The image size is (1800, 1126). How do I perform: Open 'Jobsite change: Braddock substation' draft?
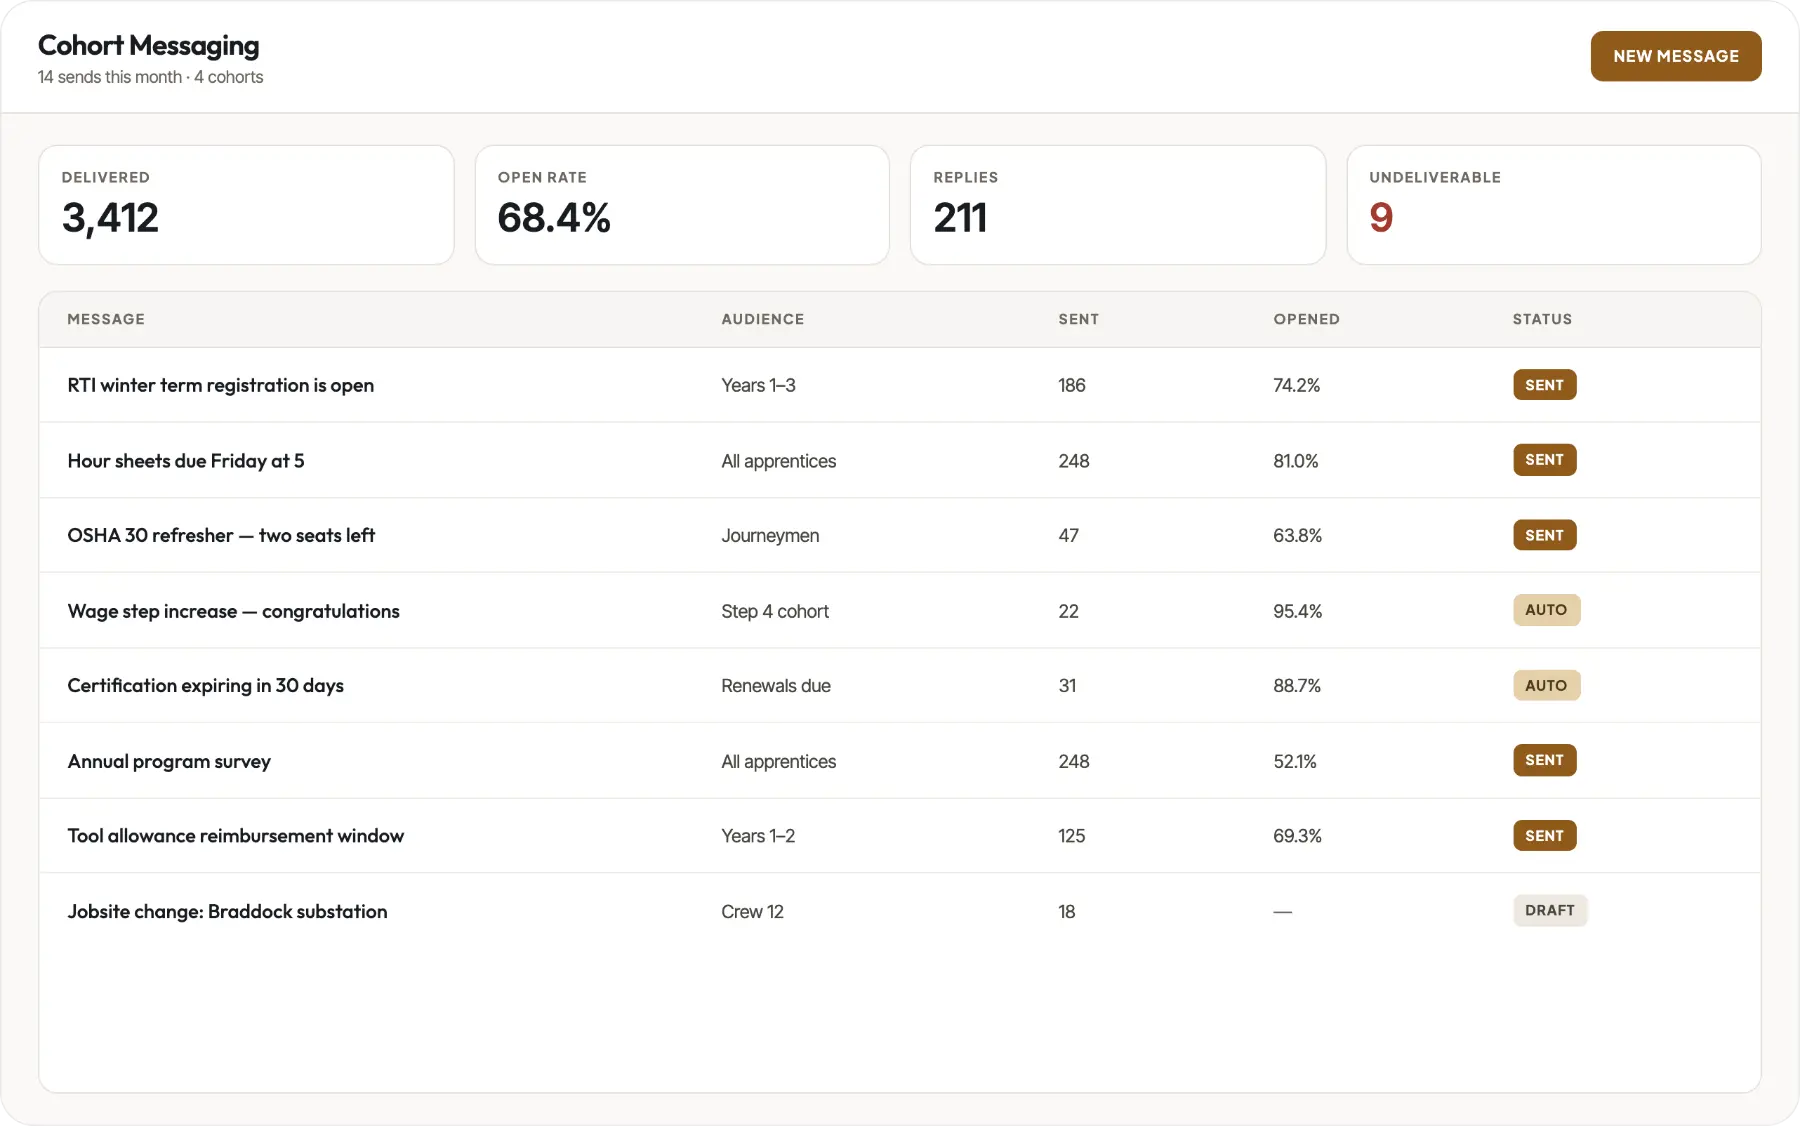tap(227, 911)
